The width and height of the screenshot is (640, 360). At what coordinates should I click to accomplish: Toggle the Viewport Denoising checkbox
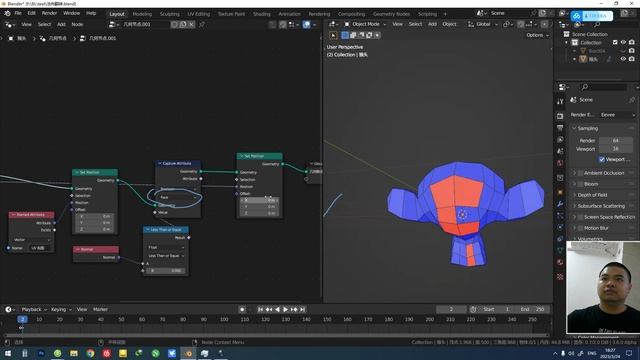[x=602, y=160]
